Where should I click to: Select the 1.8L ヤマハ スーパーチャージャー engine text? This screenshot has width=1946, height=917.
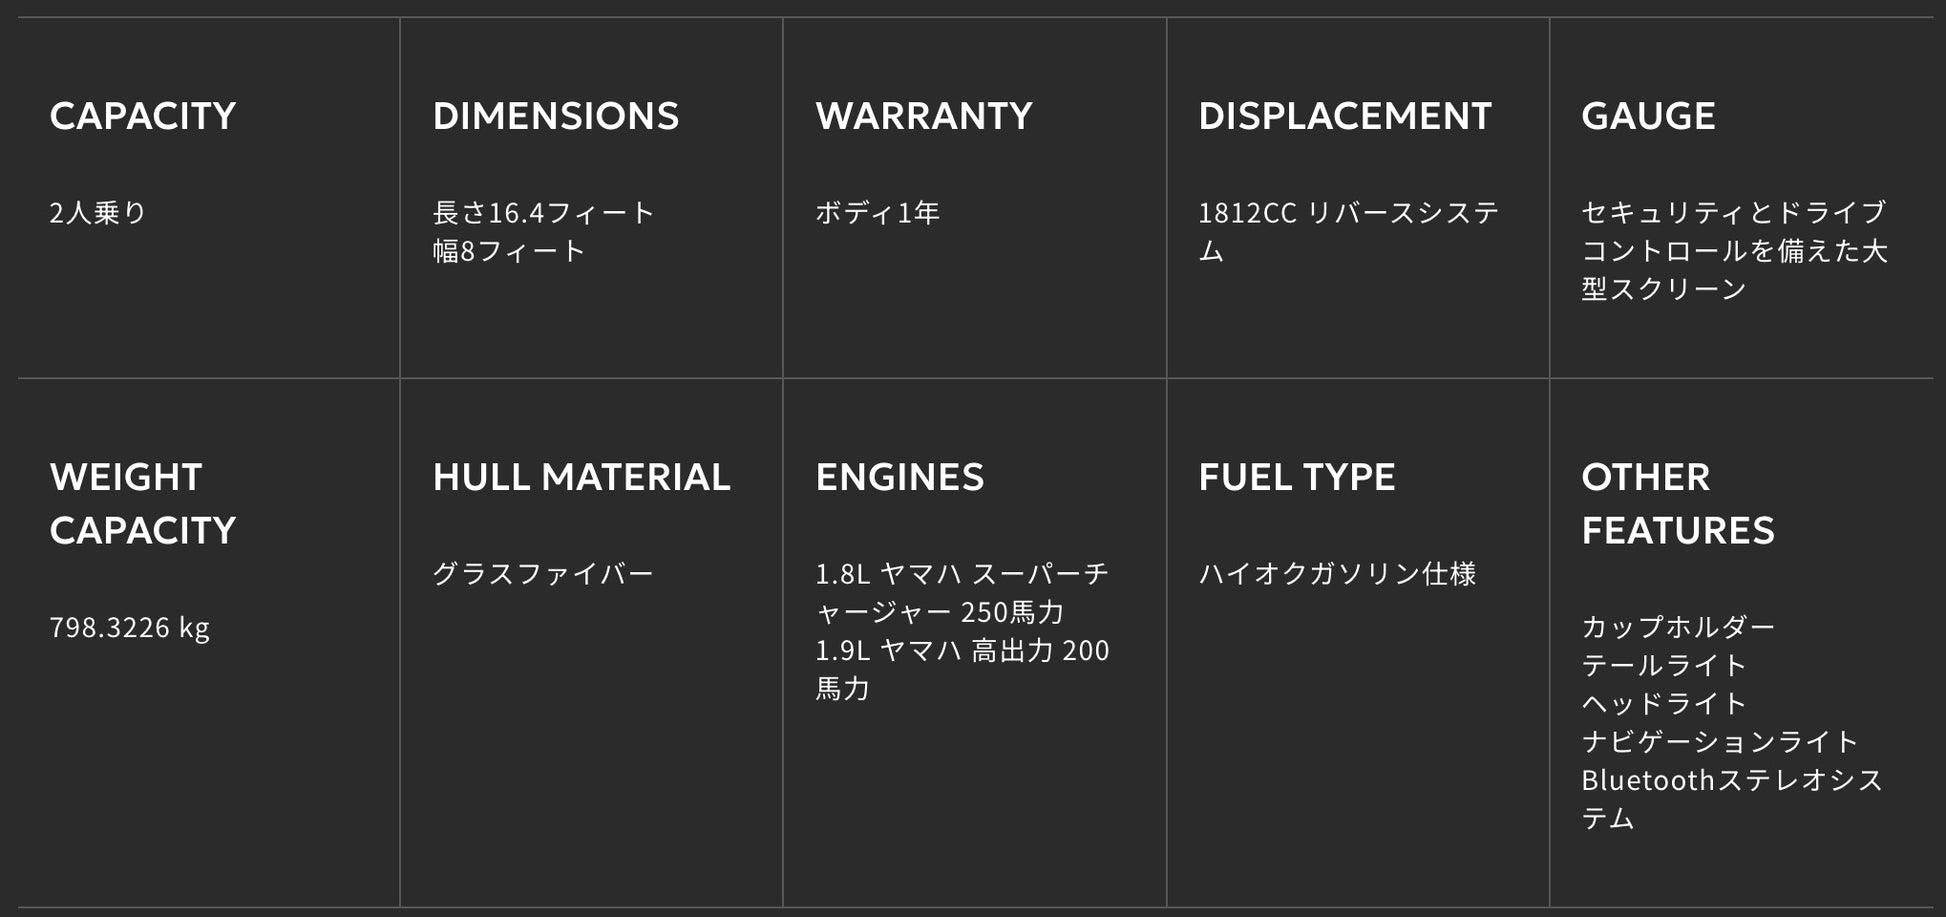(961, 592)
